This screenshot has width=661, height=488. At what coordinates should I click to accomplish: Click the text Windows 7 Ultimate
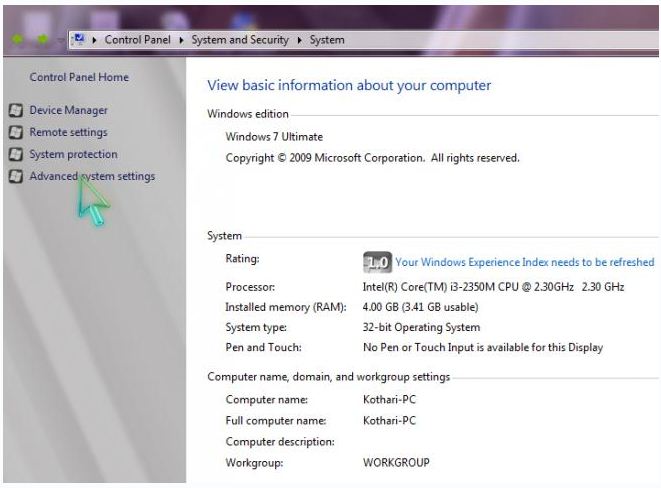pyautogui.click(x=274, y=137)
